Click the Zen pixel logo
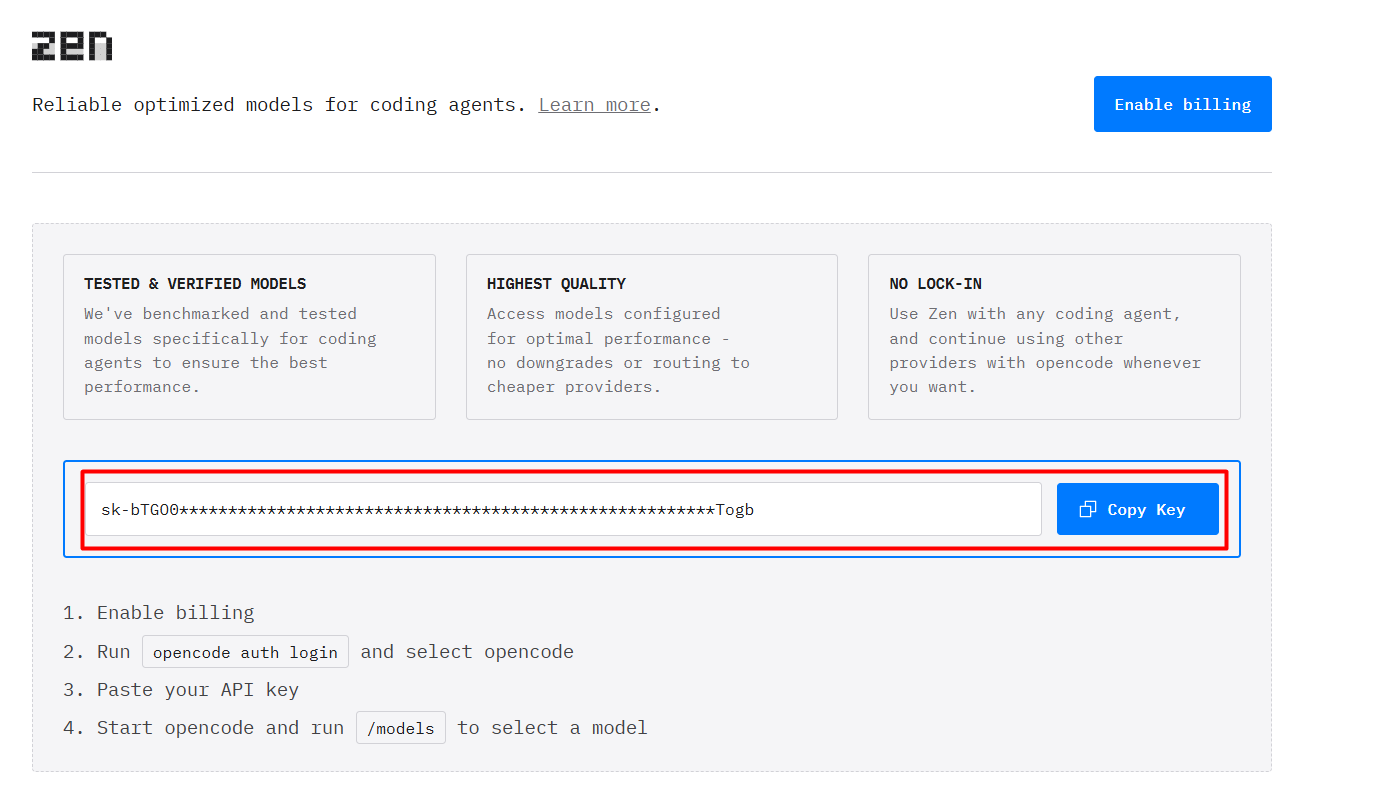The image size is (1383, 793). [x=72, y=46]
